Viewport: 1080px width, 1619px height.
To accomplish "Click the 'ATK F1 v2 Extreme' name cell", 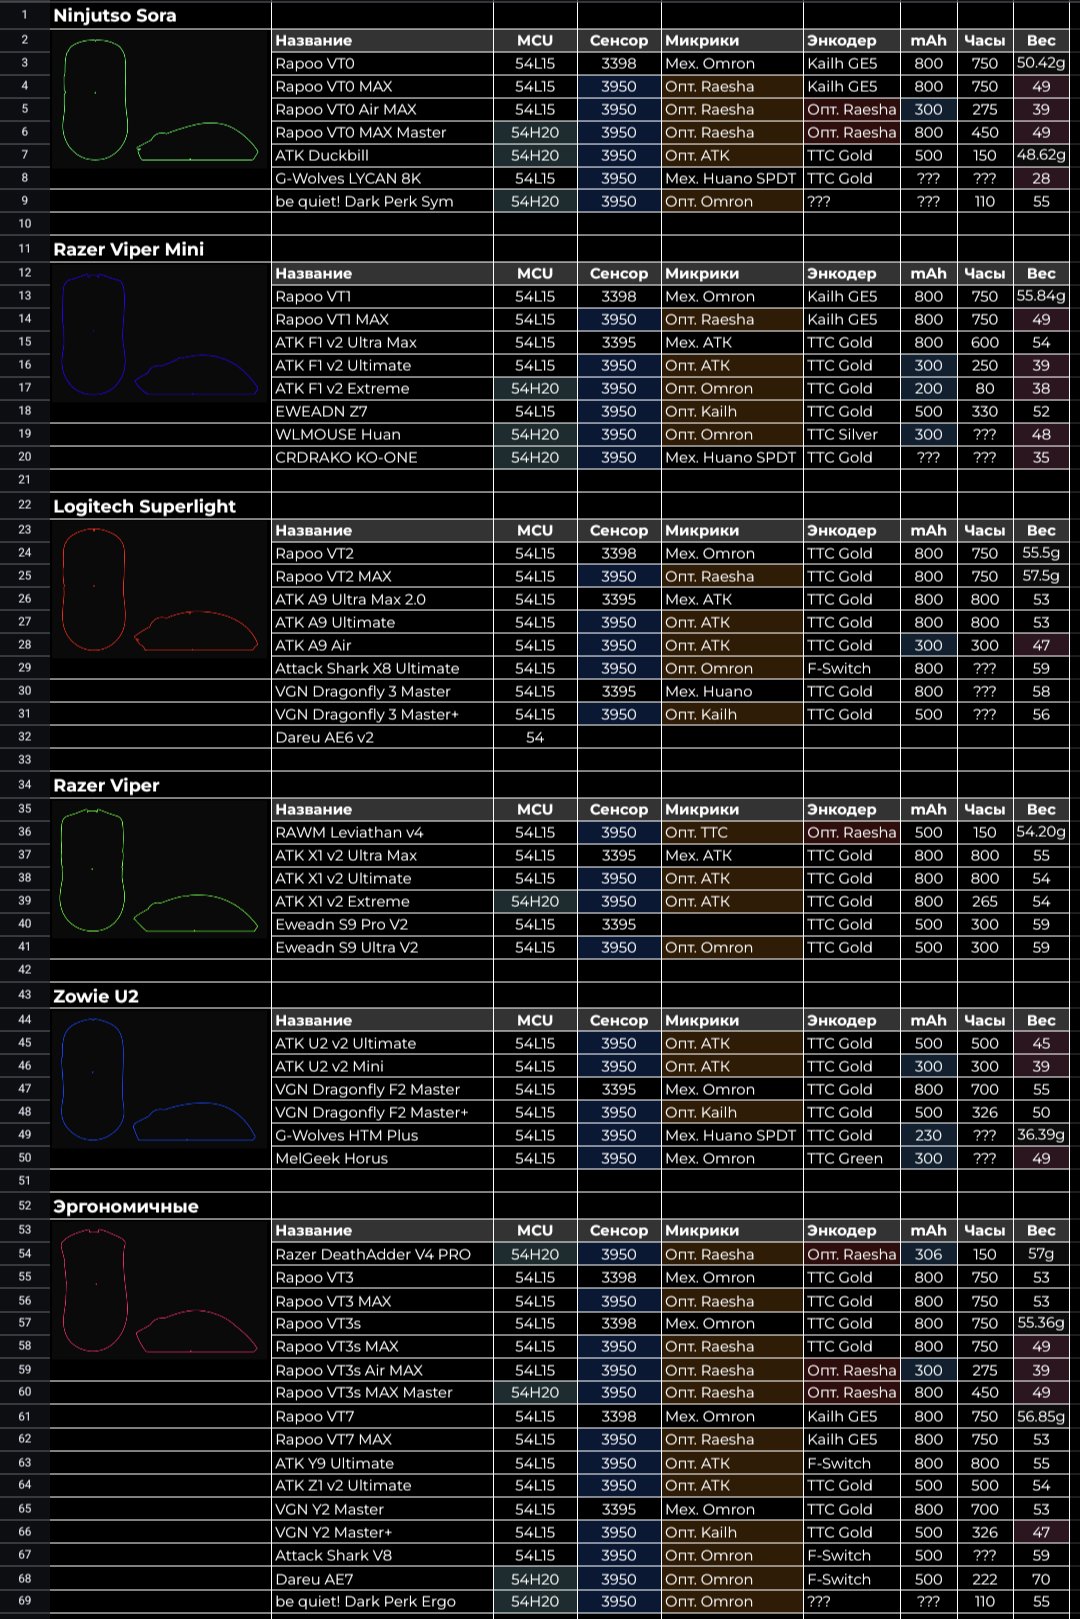I will coord(383,388).
